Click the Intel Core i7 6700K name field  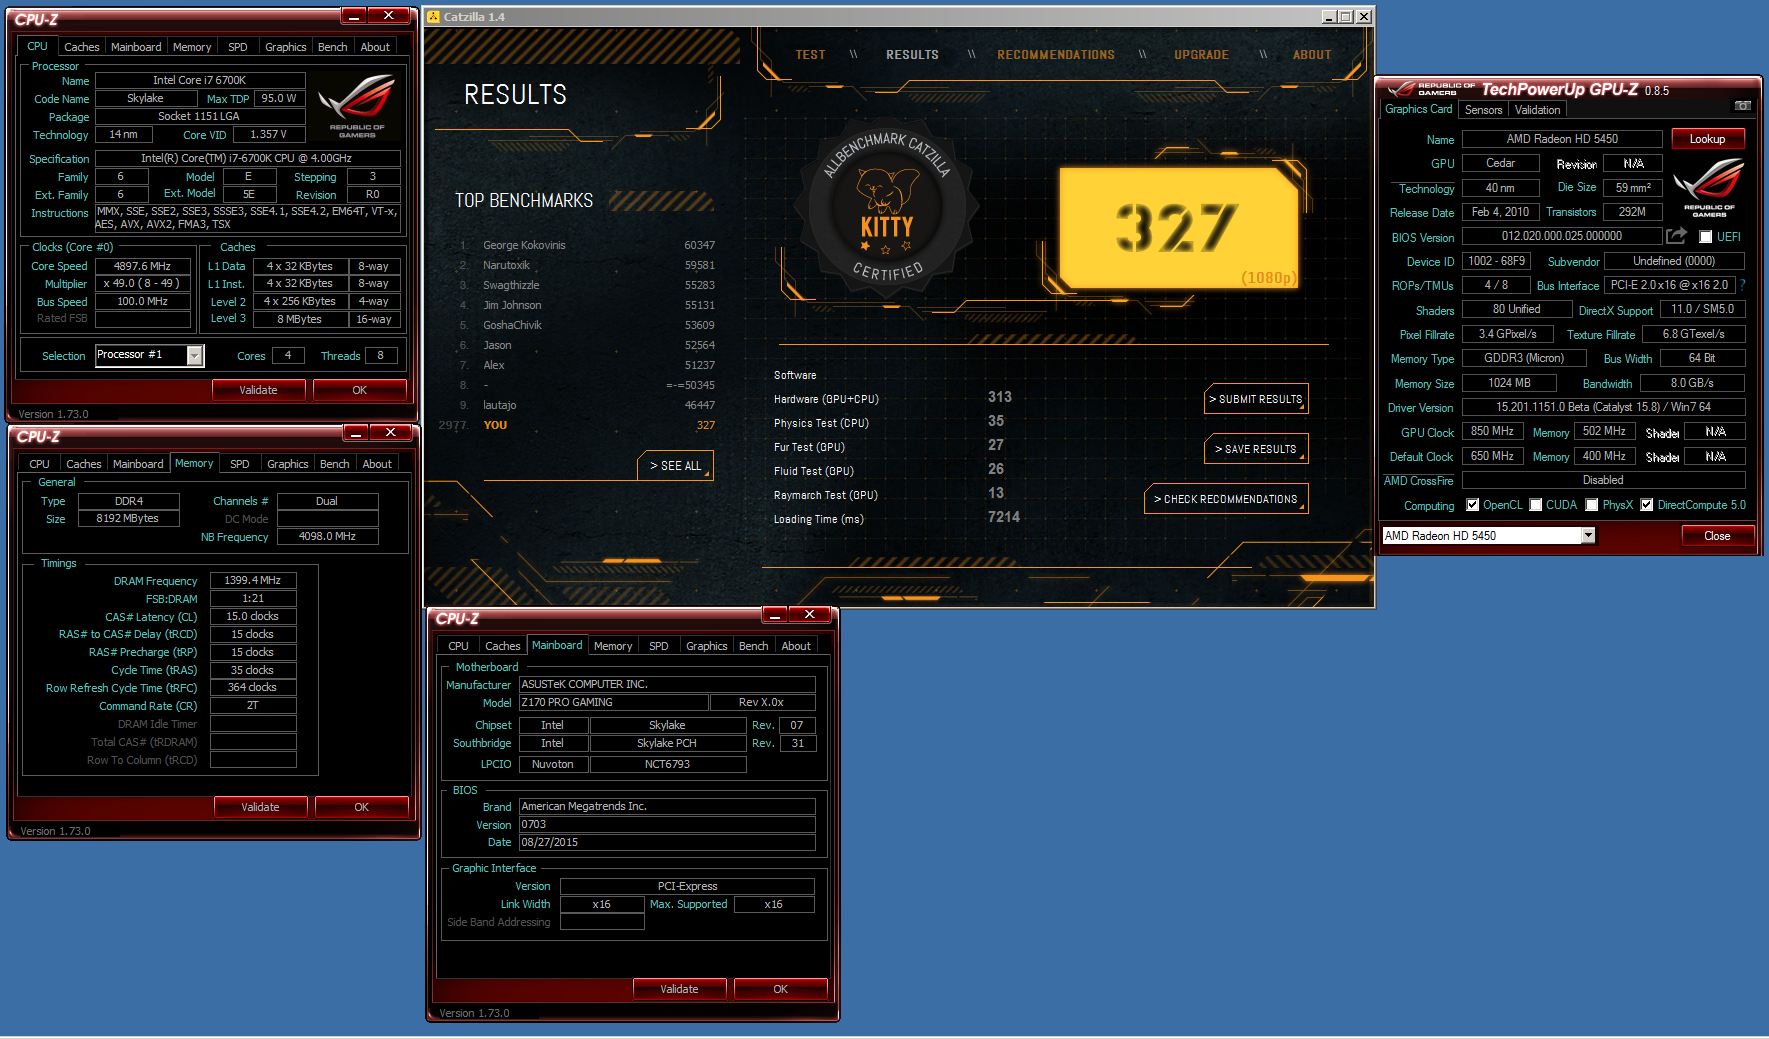pos(199,80)
